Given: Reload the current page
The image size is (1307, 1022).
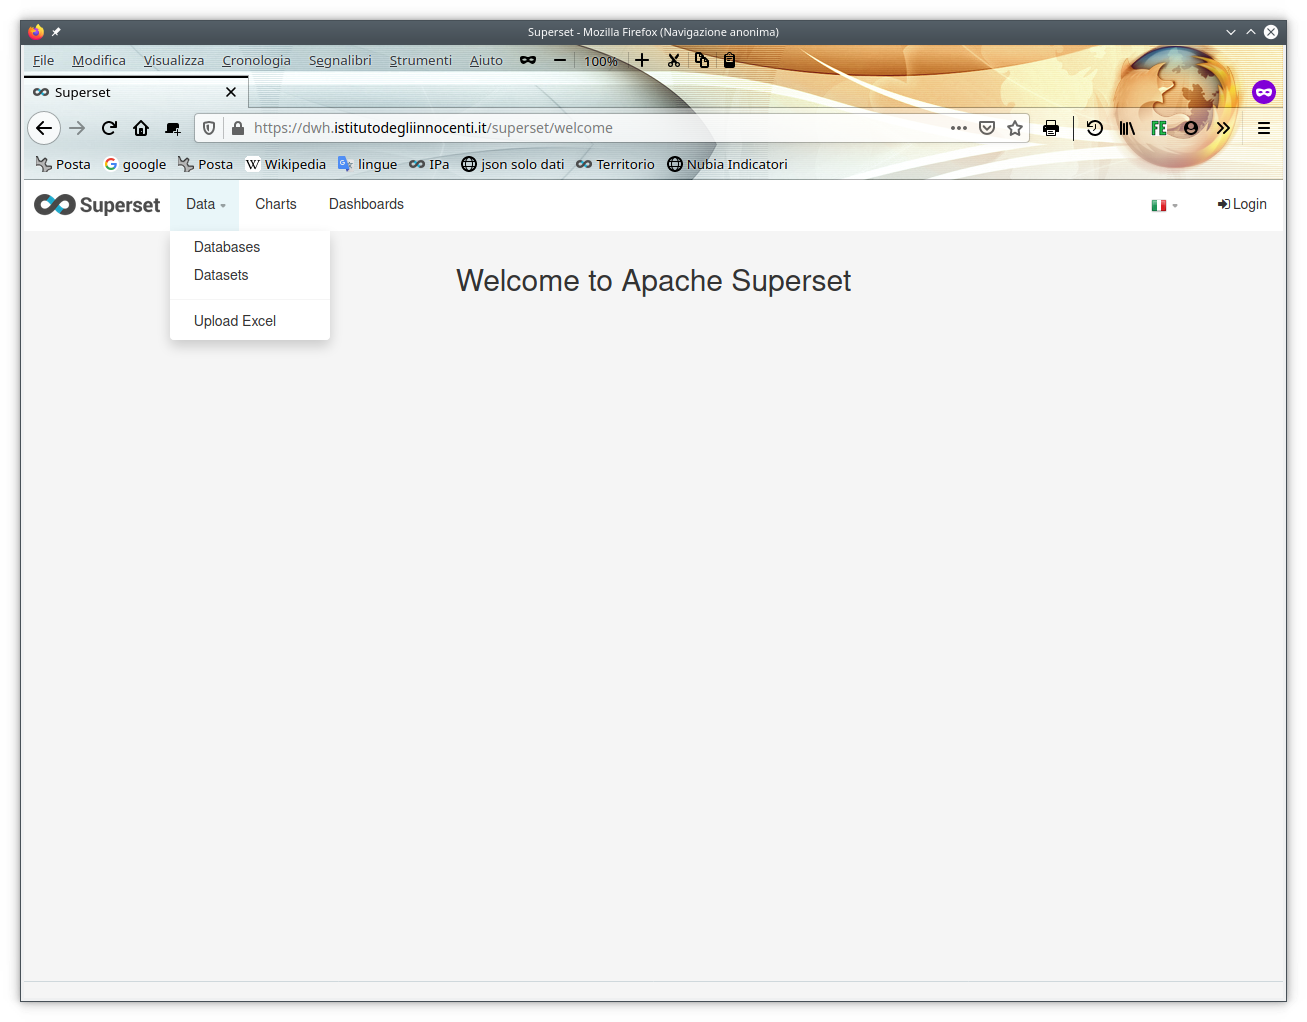Looking at the screenshot, I should [109, 128].
